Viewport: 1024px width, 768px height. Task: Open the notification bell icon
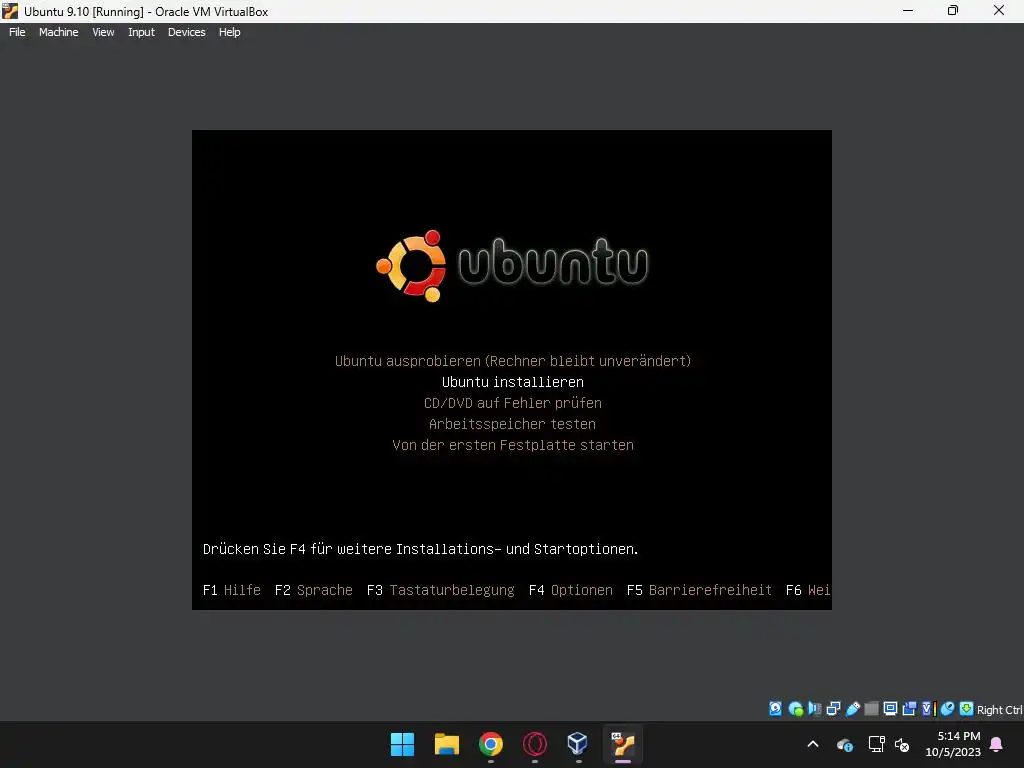tap(997, 744)
